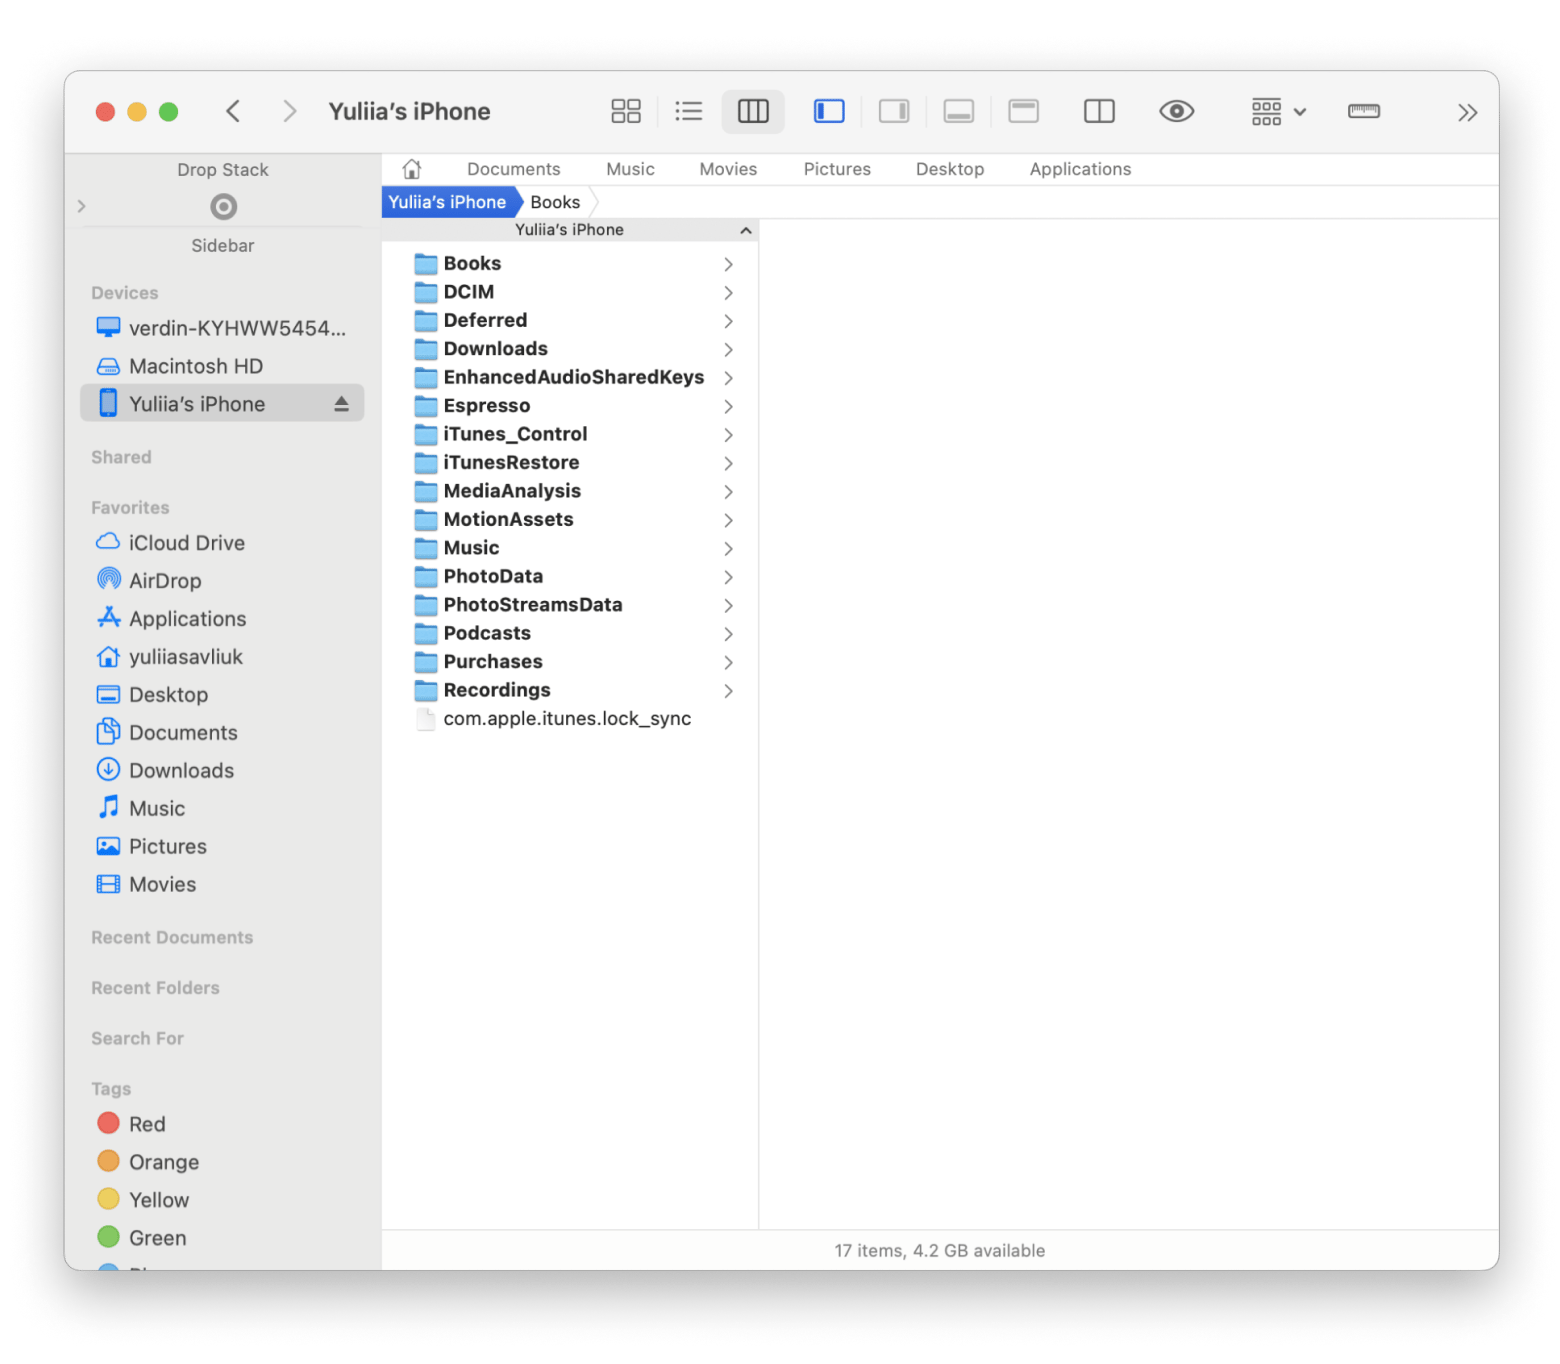The height and width of the screenshot is (1364, 1560).
Task: Open Music in the favorites bar
Action: click(630, 169)
